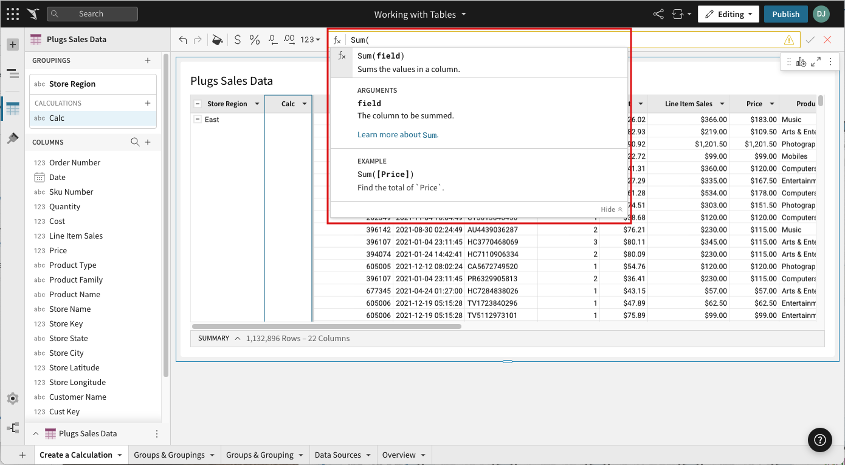Hide the formula help panel

[x=611, y=209]
